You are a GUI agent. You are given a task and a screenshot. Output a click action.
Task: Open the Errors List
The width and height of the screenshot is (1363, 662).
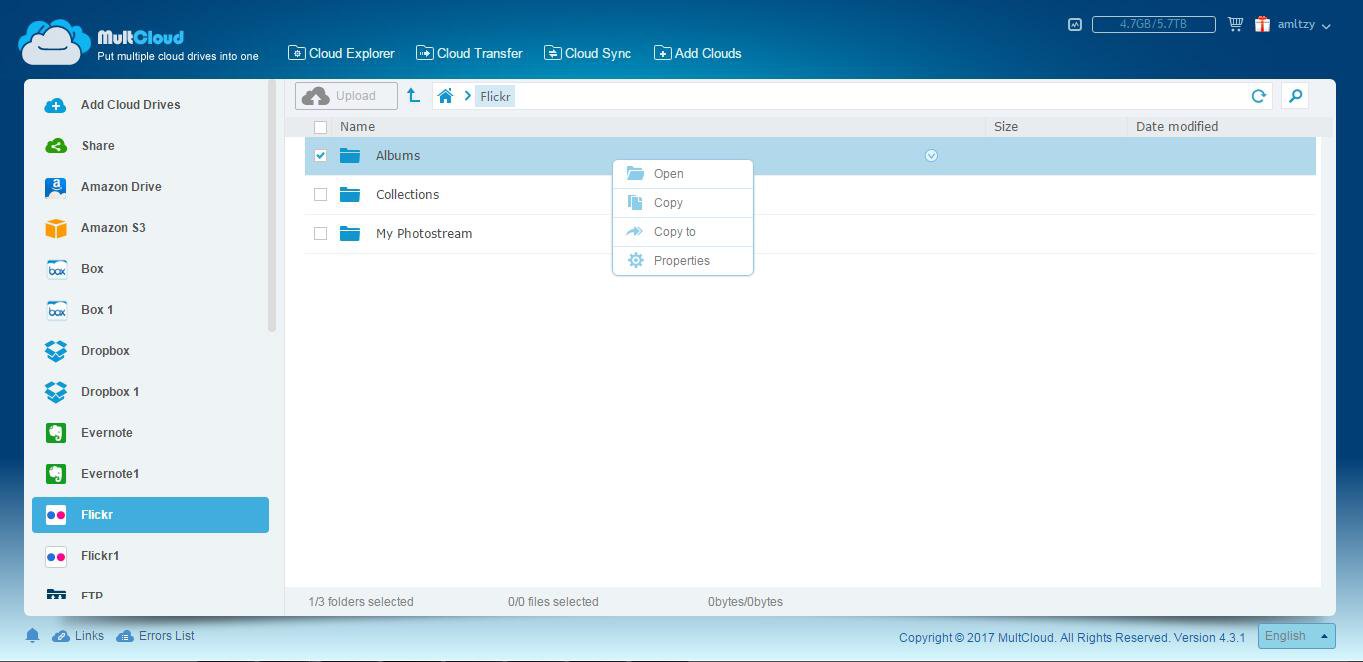155,636
